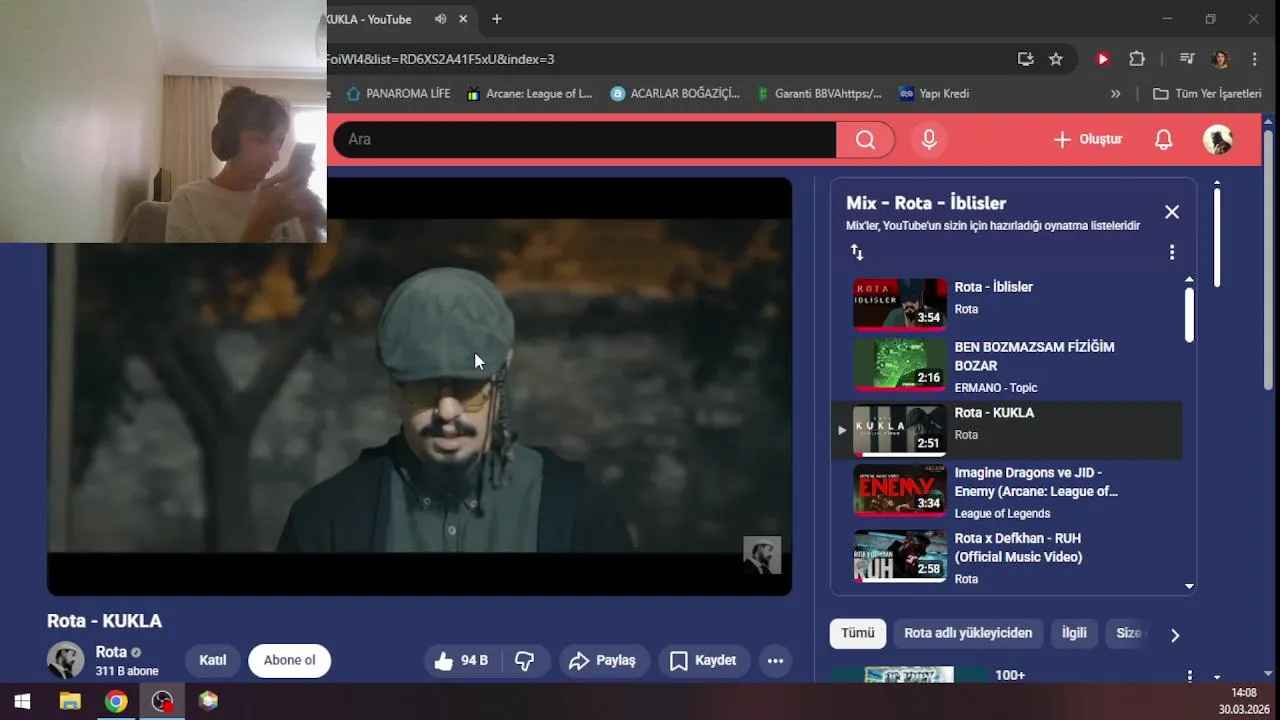Open recording app in taskbar
The height and width of the screenshot is (720, 1280).
coord(162,701)
